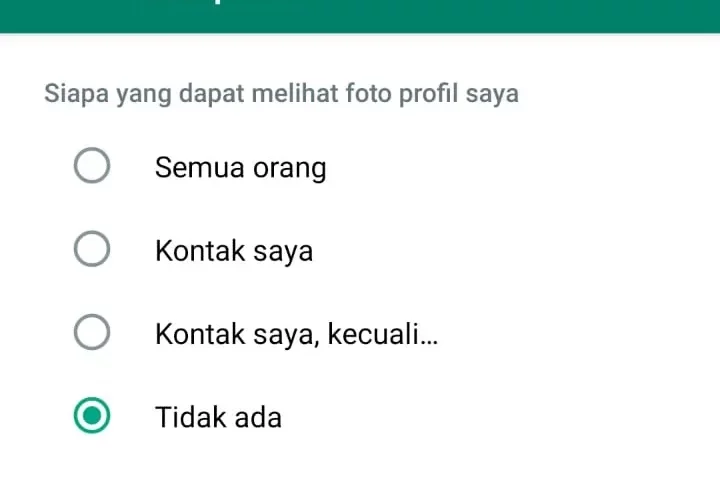The height and width of the screenshot is (500, 720).
Task: Click the words foto profil in the heading
Action: click(x=402, y=94)
